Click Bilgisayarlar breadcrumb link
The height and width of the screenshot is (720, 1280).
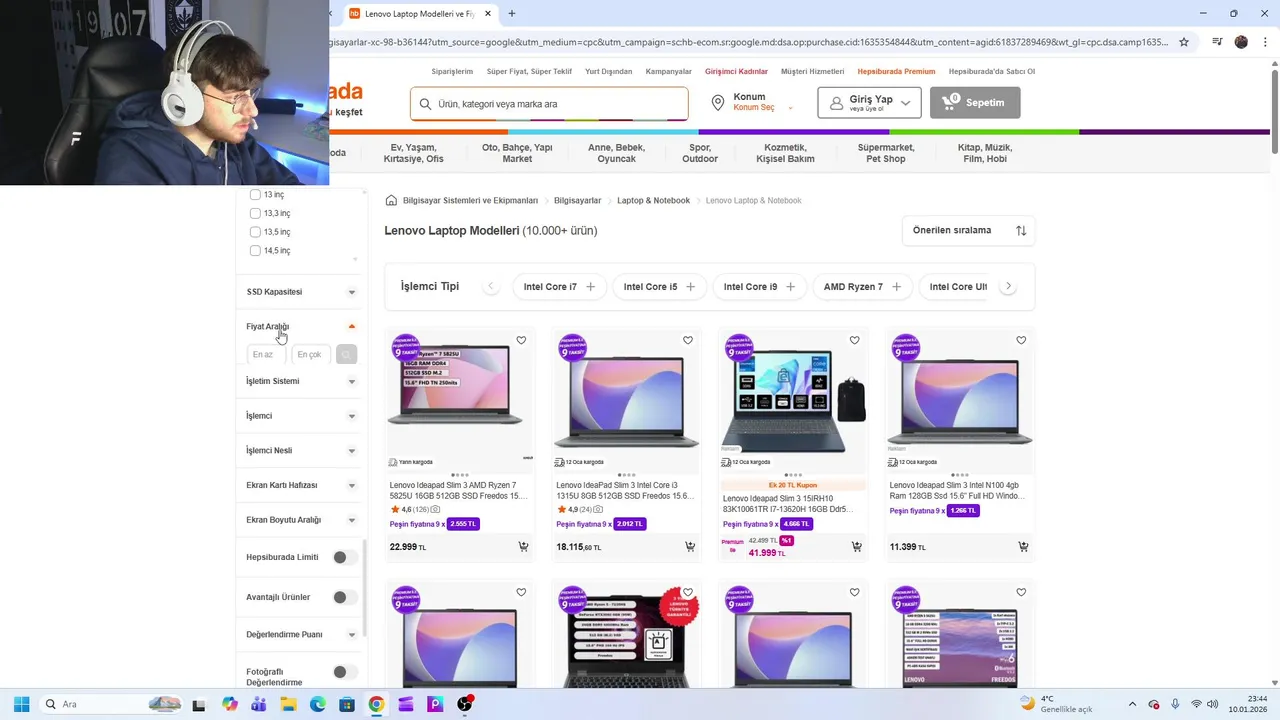coord(578,200)
